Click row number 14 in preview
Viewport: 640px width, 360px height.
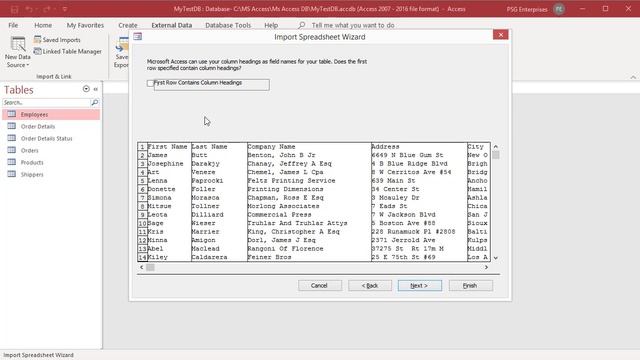[142, 257]
